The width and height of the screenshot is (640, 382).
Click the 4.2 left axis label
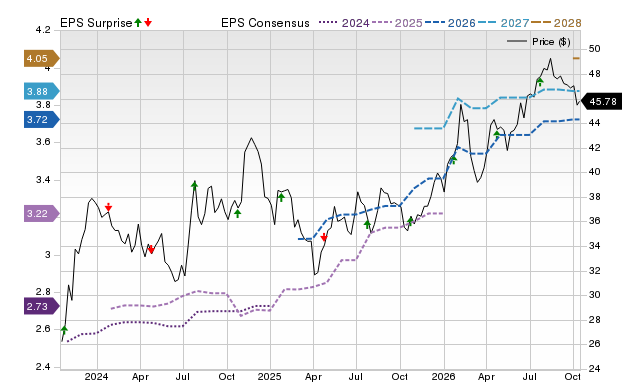point(43,30)
